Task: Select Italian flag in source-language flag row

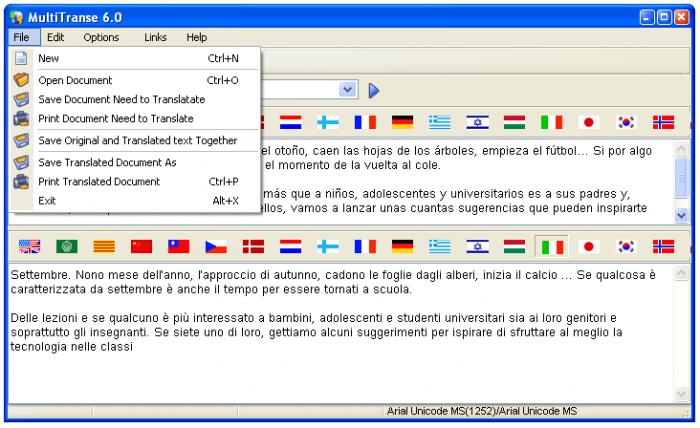Action: click(x=552, y=122)
